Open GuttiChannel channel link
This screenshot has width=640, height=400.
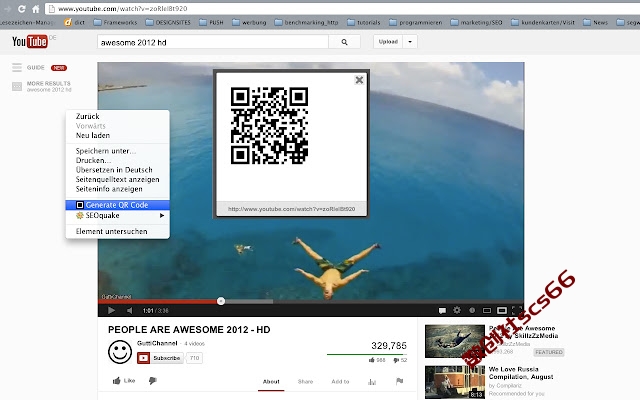(x=157, y=343)
